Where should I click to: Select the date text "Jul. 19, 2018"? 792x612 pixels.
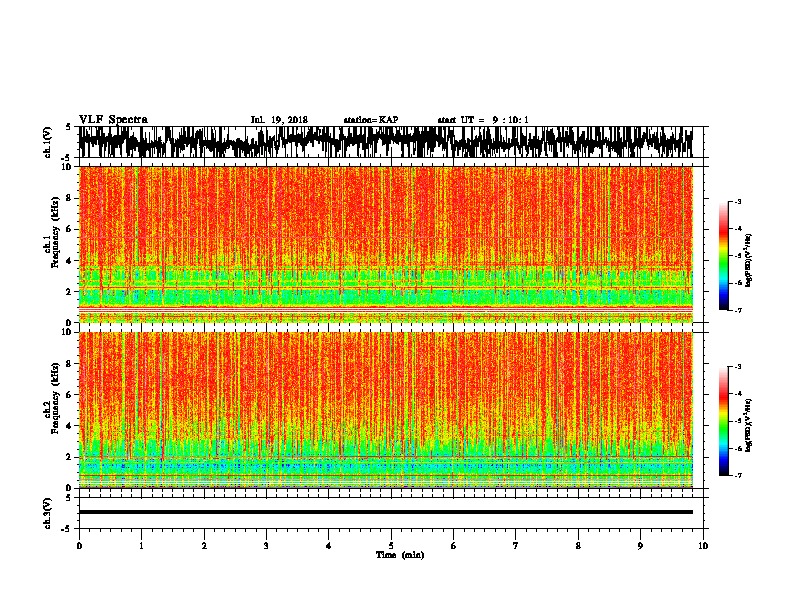click(x=279, y=120)
